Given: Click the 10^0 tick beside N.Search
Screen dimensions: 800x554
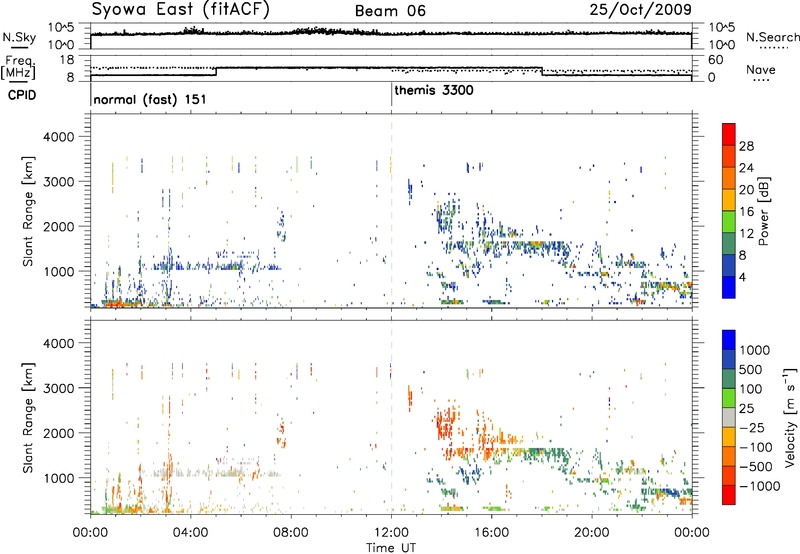Looking at the screenshot, I should coord(722,45).
